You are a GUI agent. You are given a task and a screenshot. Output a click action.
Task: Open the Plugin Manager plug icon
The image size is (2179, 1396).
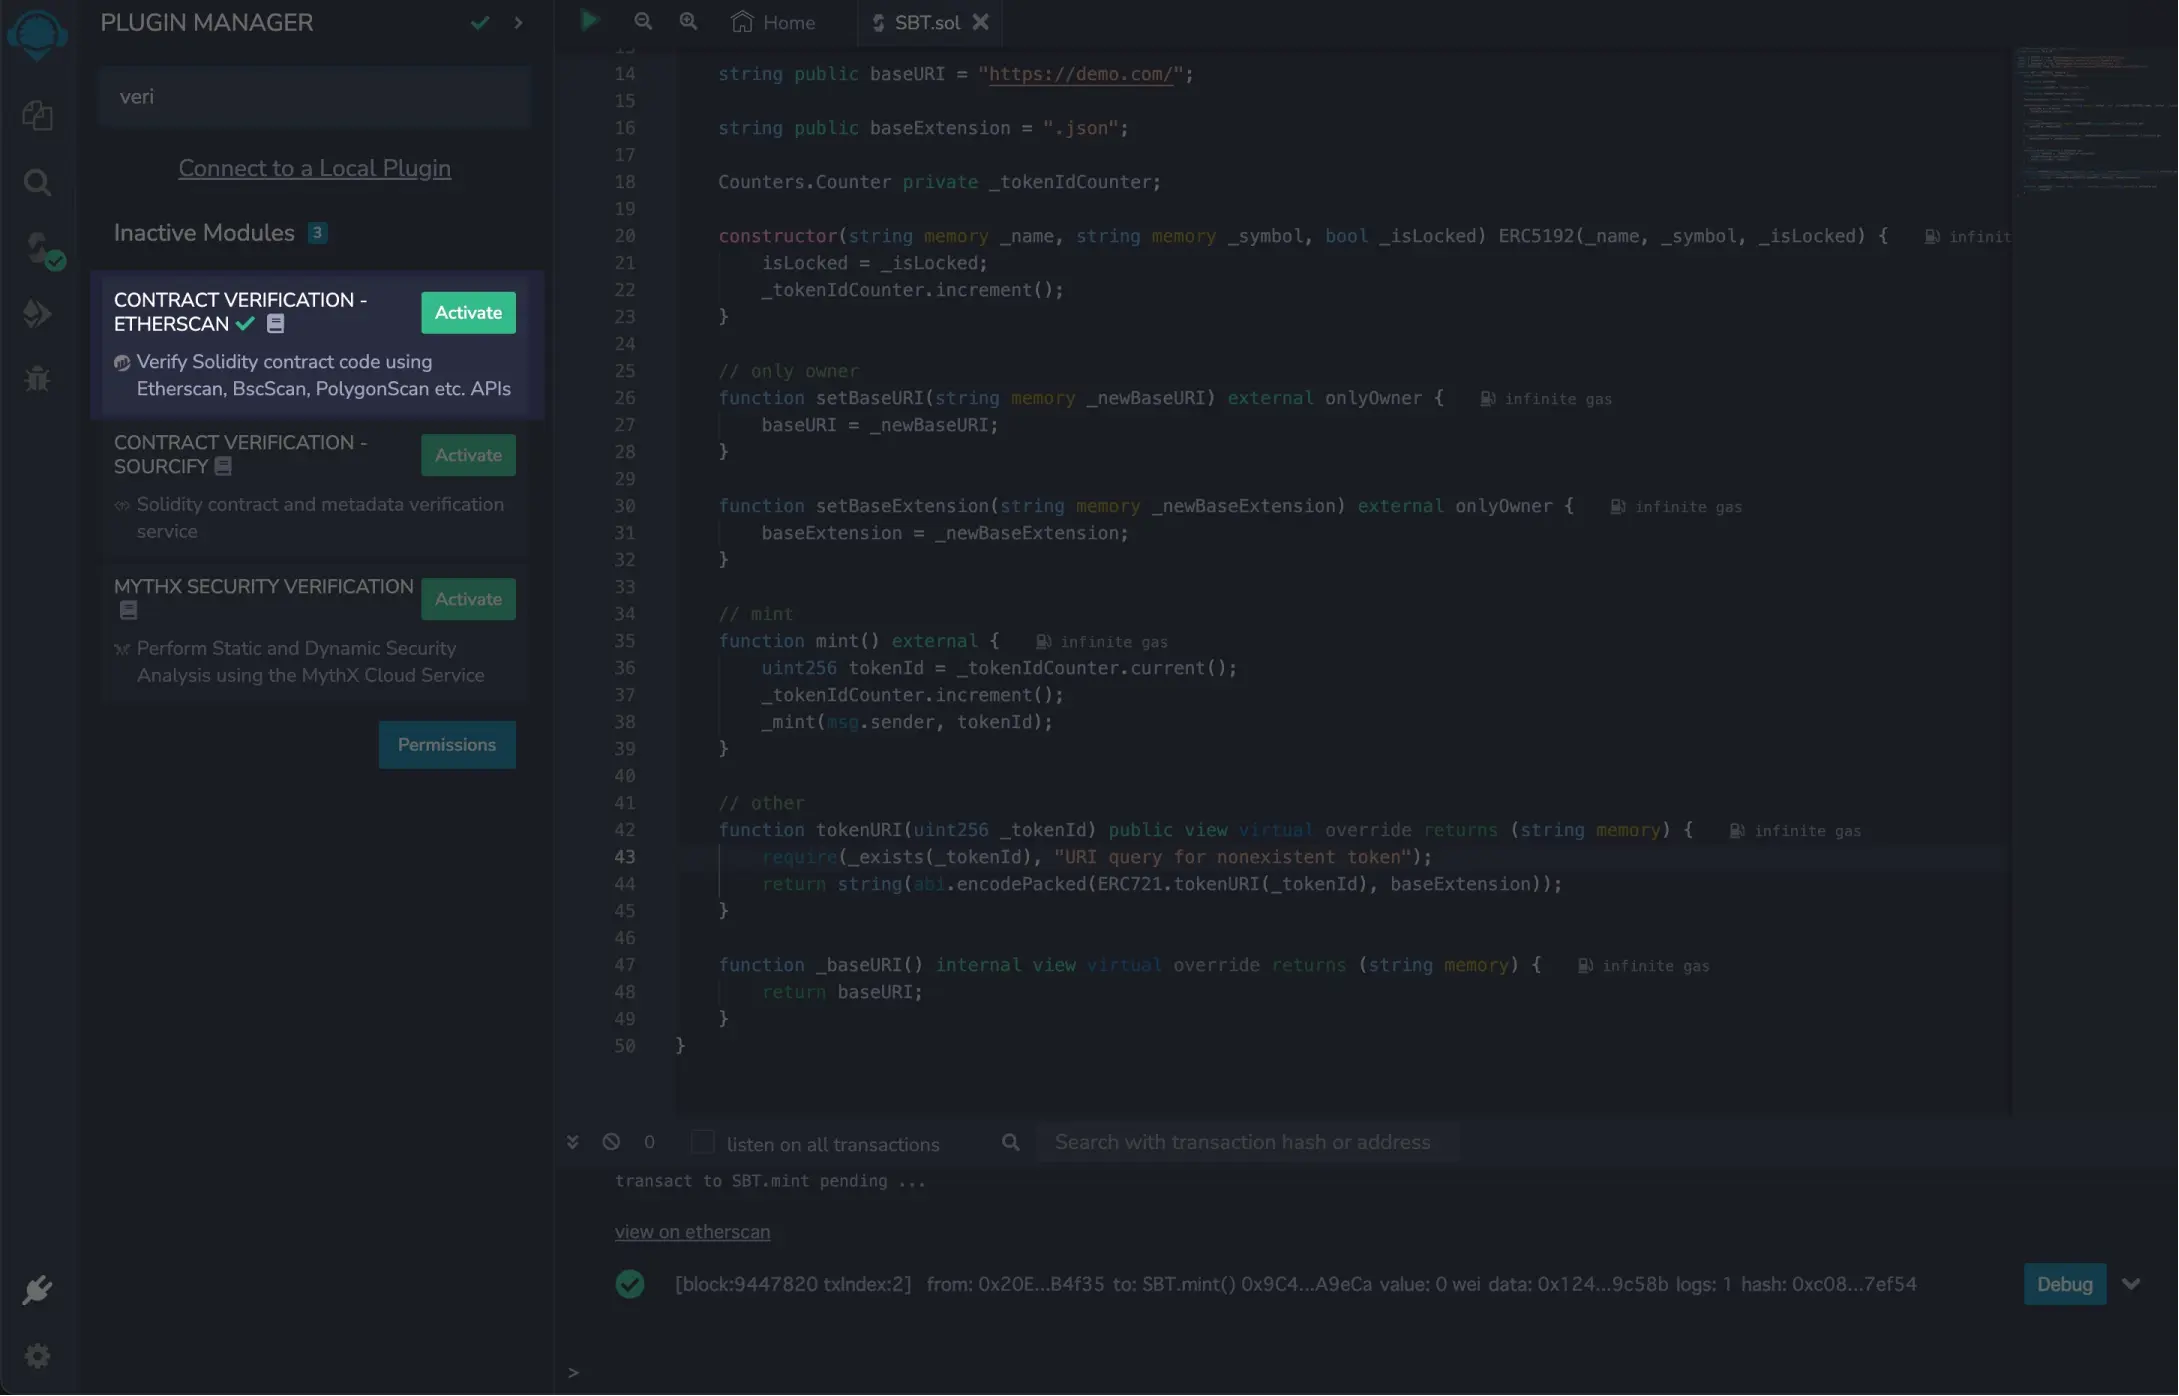(x=37, y=1290)
